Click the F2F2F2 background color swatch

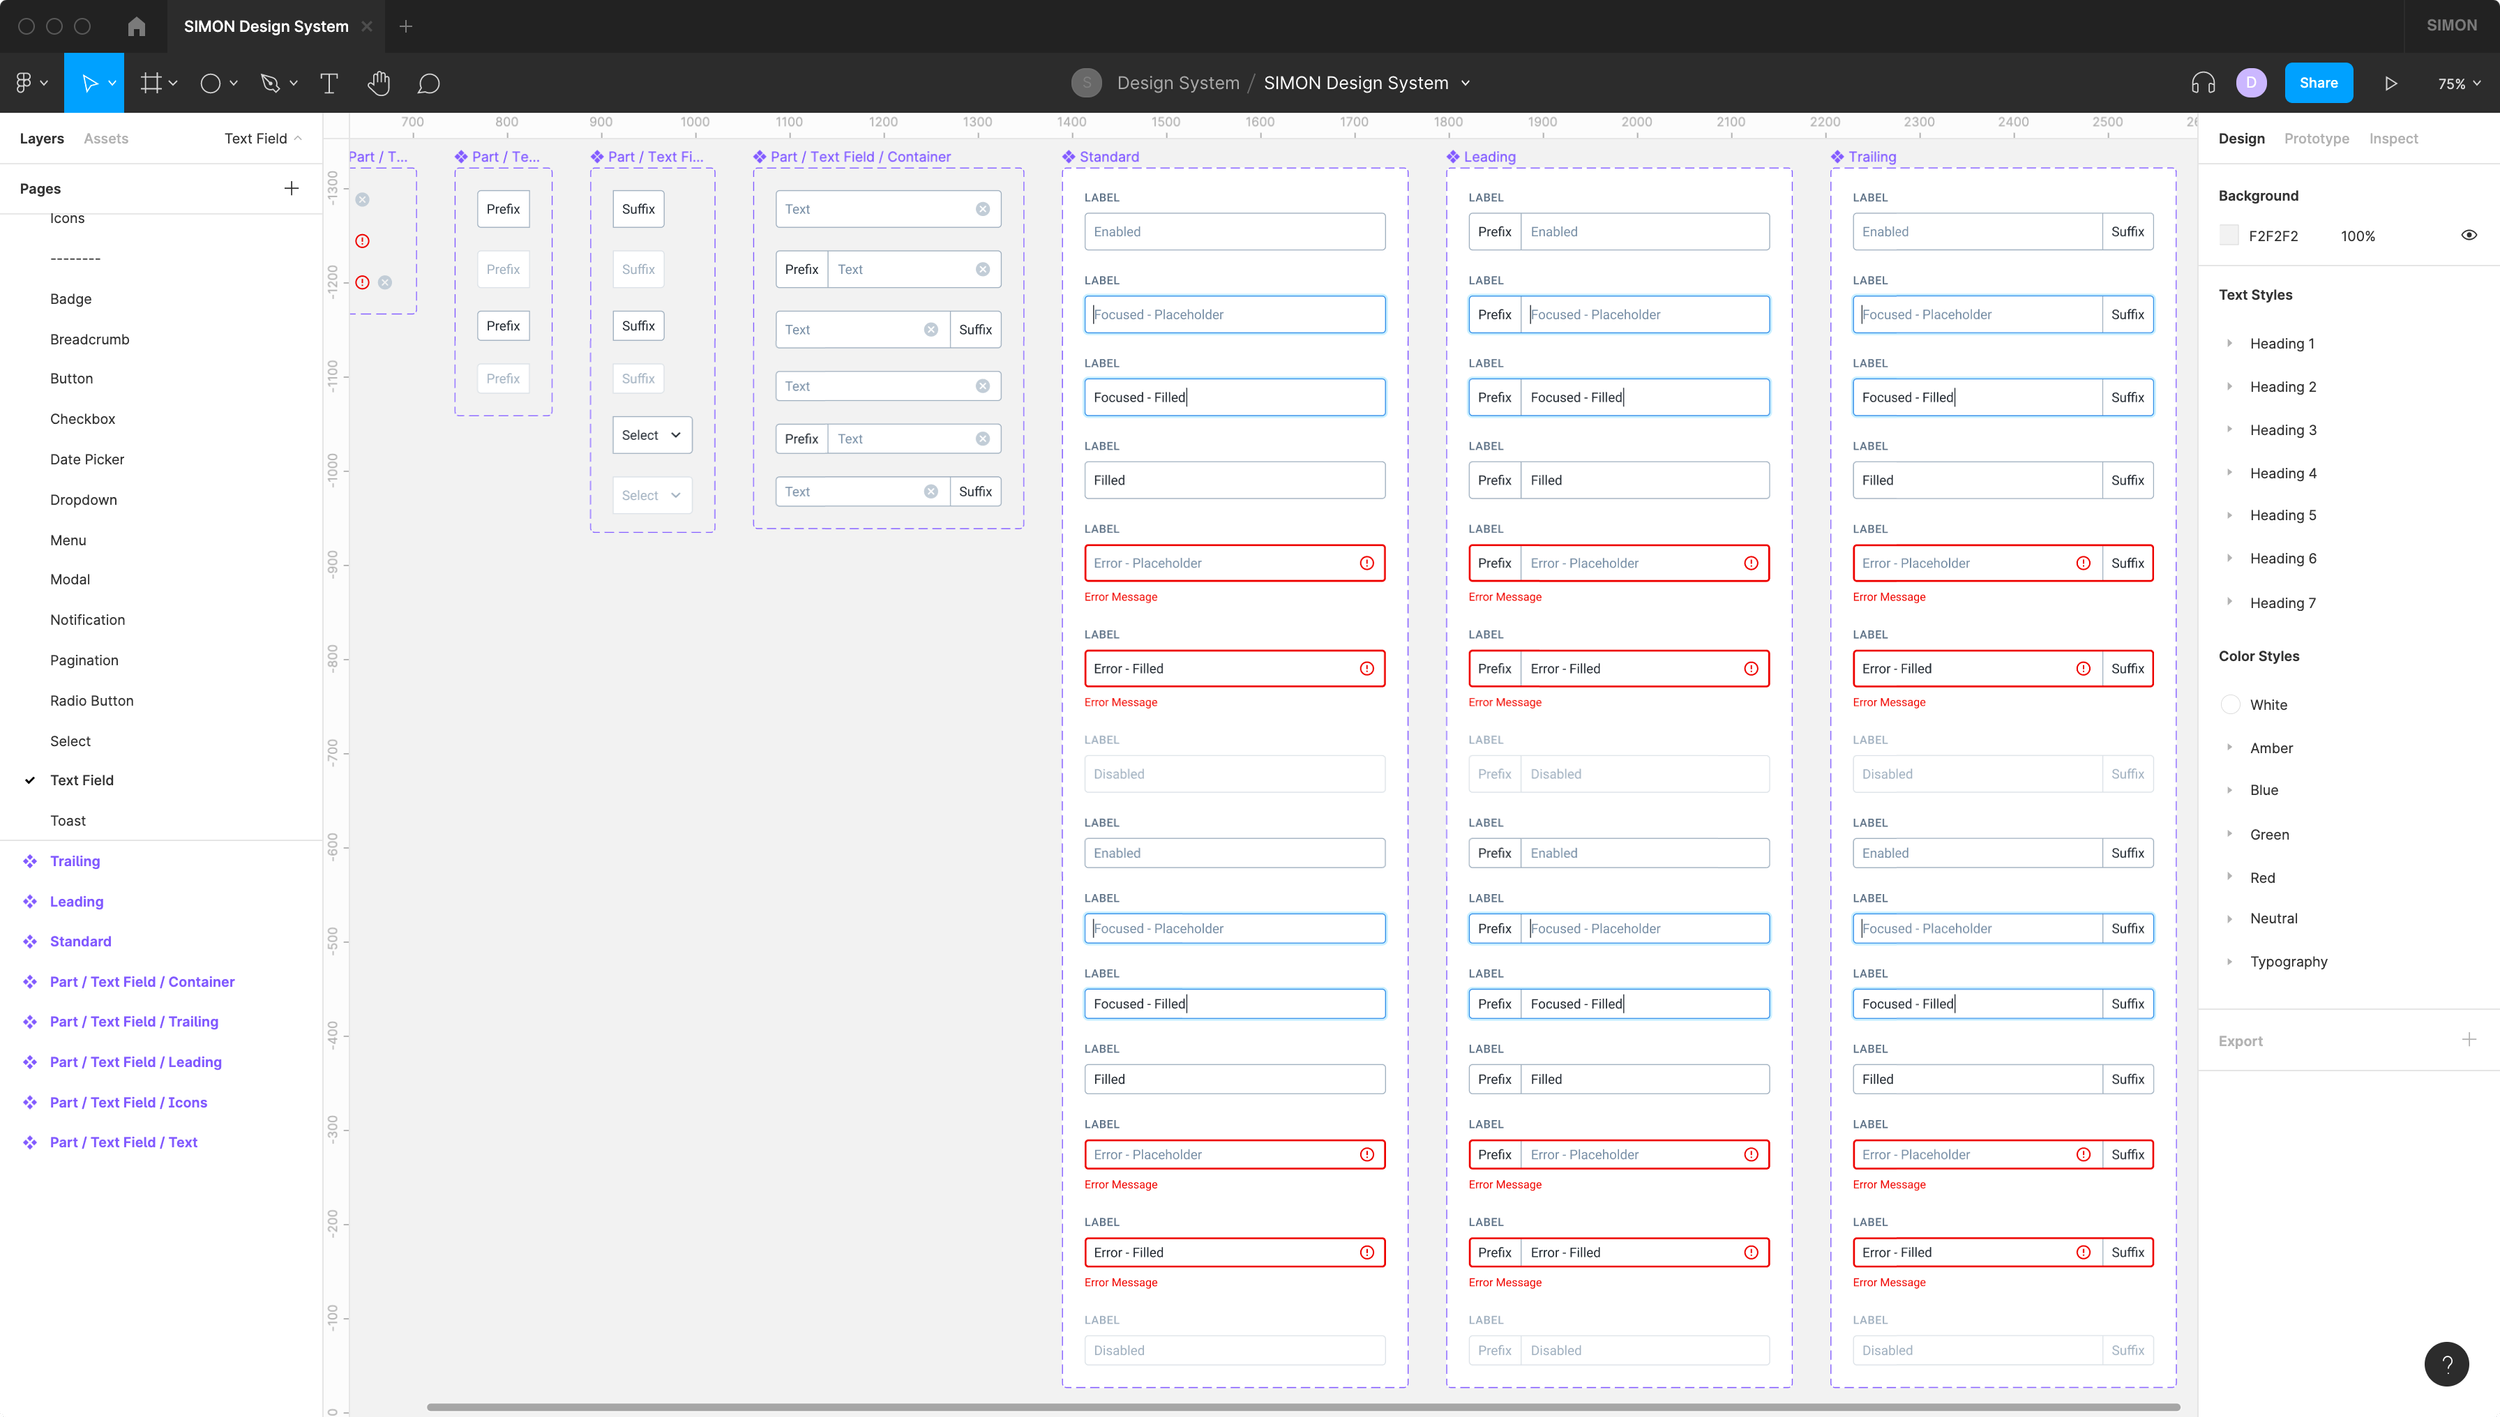click(x=2229, y=236)
